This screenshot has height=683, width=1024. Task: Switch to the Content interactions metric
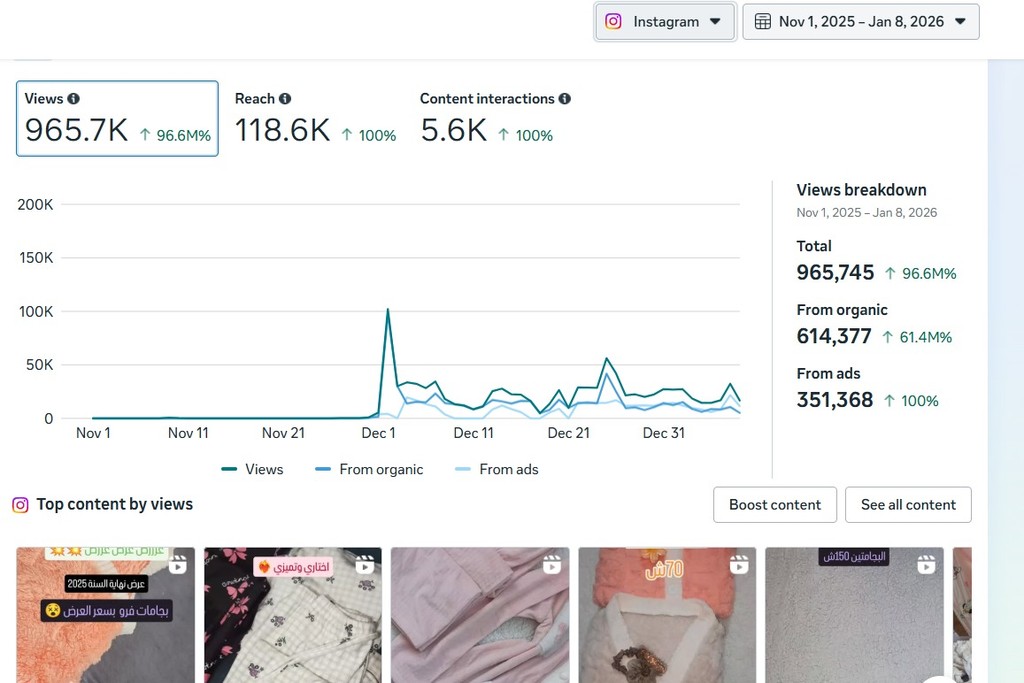(495, 118)
